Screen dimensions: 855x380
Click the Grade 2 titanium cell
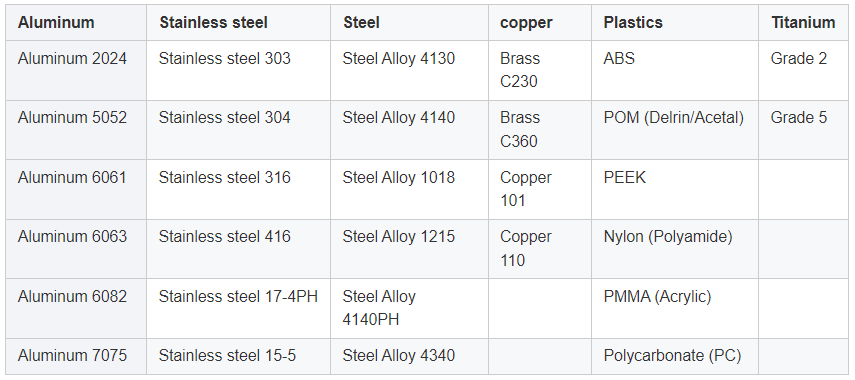(803, 70)
